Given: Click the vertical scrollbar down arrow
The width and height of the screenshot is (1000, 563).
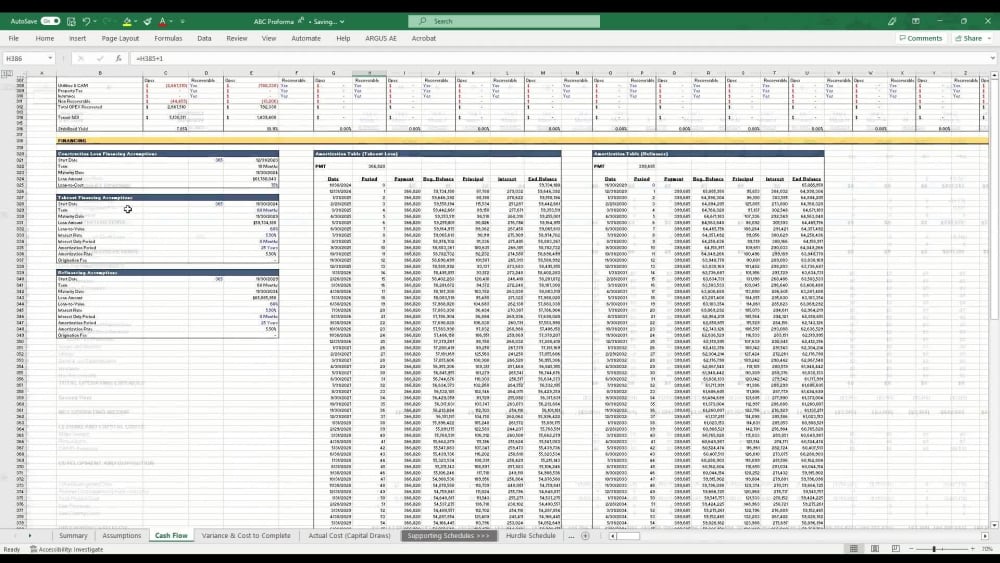Looking at the screenshot, I should pos(994,525).
